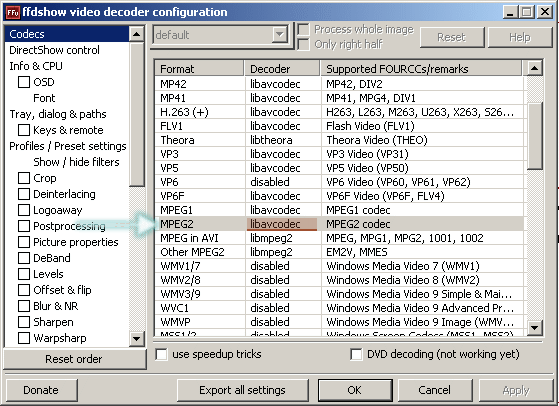The image size is (559, 406).
Task: Check the DeBand checkbox
Action: [24, 258]
